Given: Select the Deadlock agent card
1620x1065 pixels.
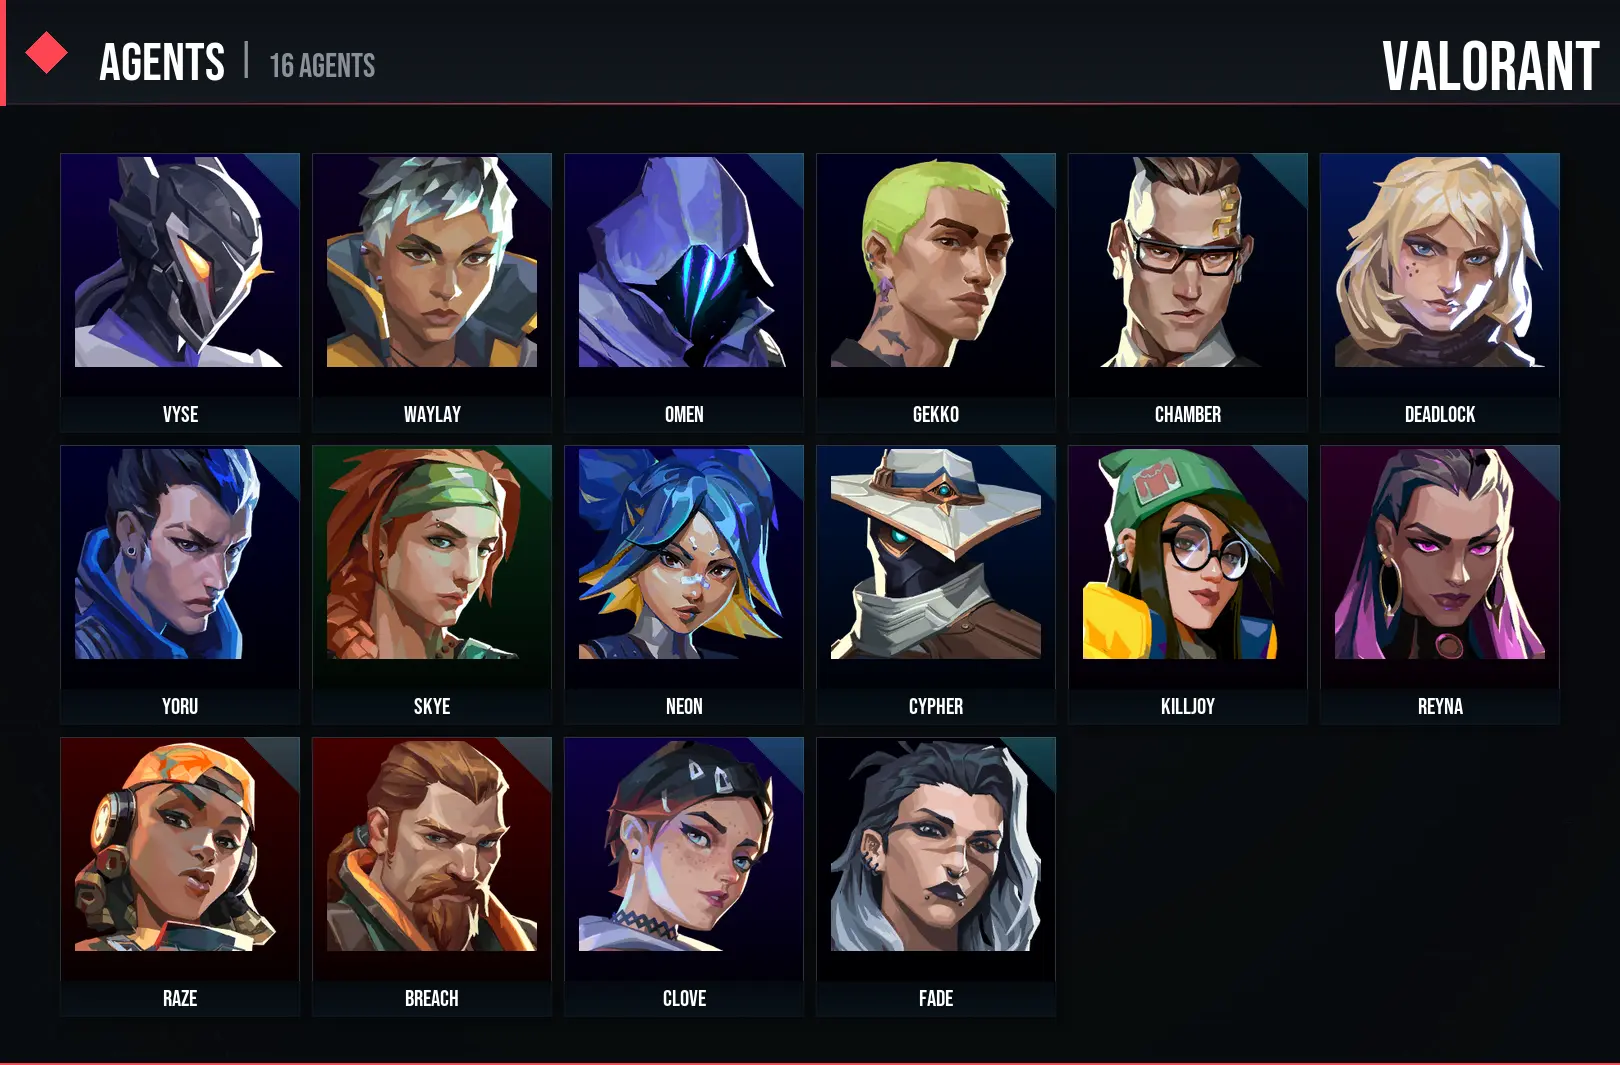Looking at the screenshot, I should click(1440, 292).
